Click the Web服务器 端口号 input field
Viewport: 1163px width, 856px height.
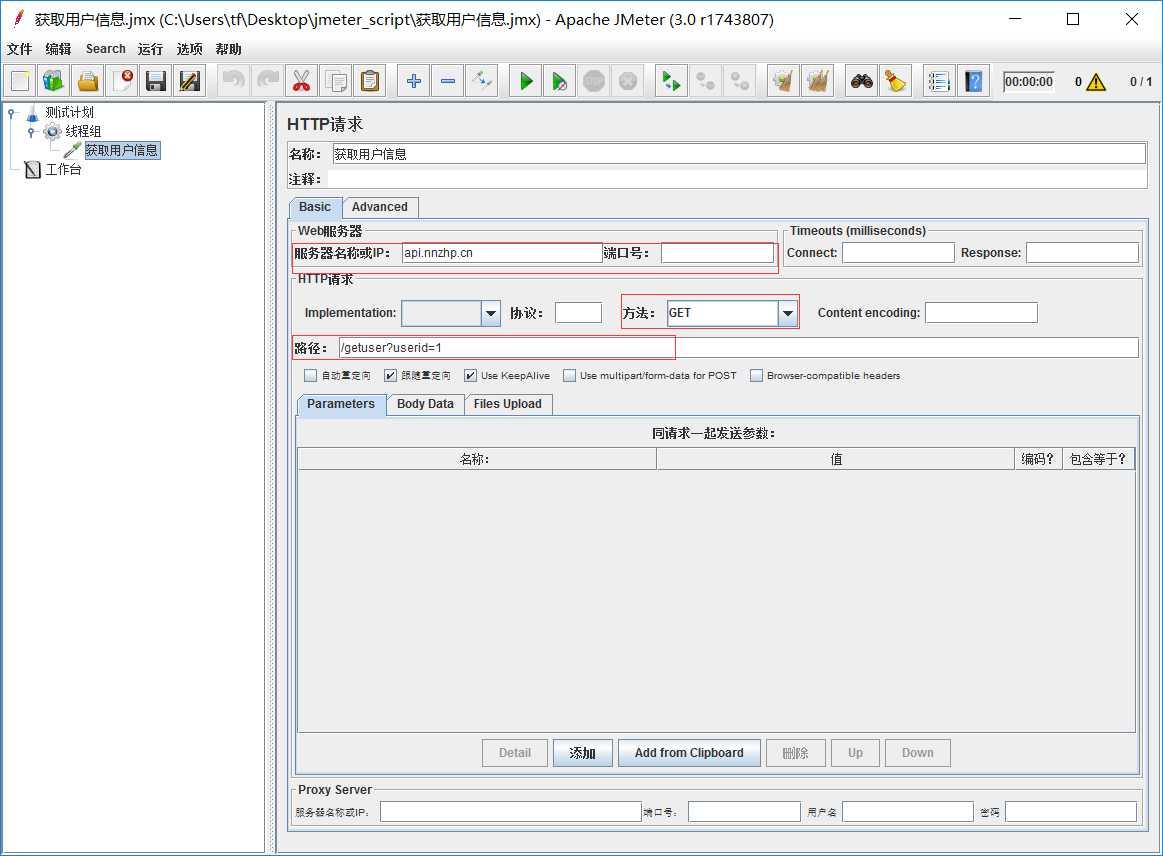[x=717, y=253]
